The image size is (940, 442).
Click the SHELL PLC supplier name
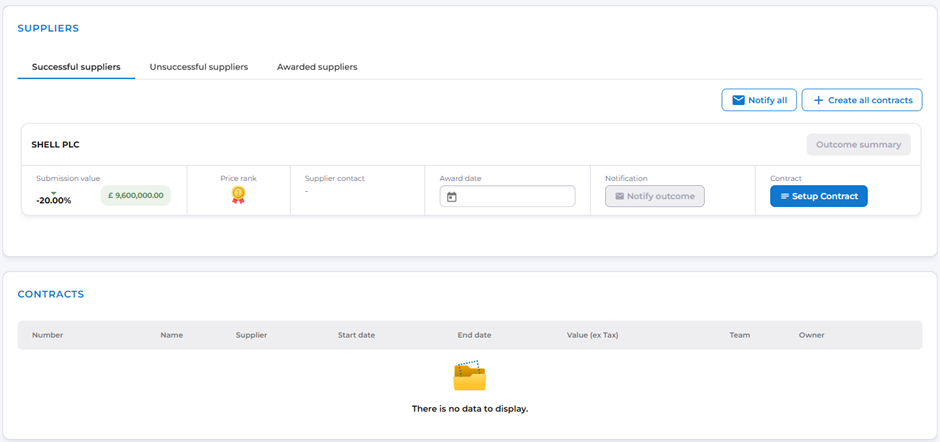click(56, 145)
